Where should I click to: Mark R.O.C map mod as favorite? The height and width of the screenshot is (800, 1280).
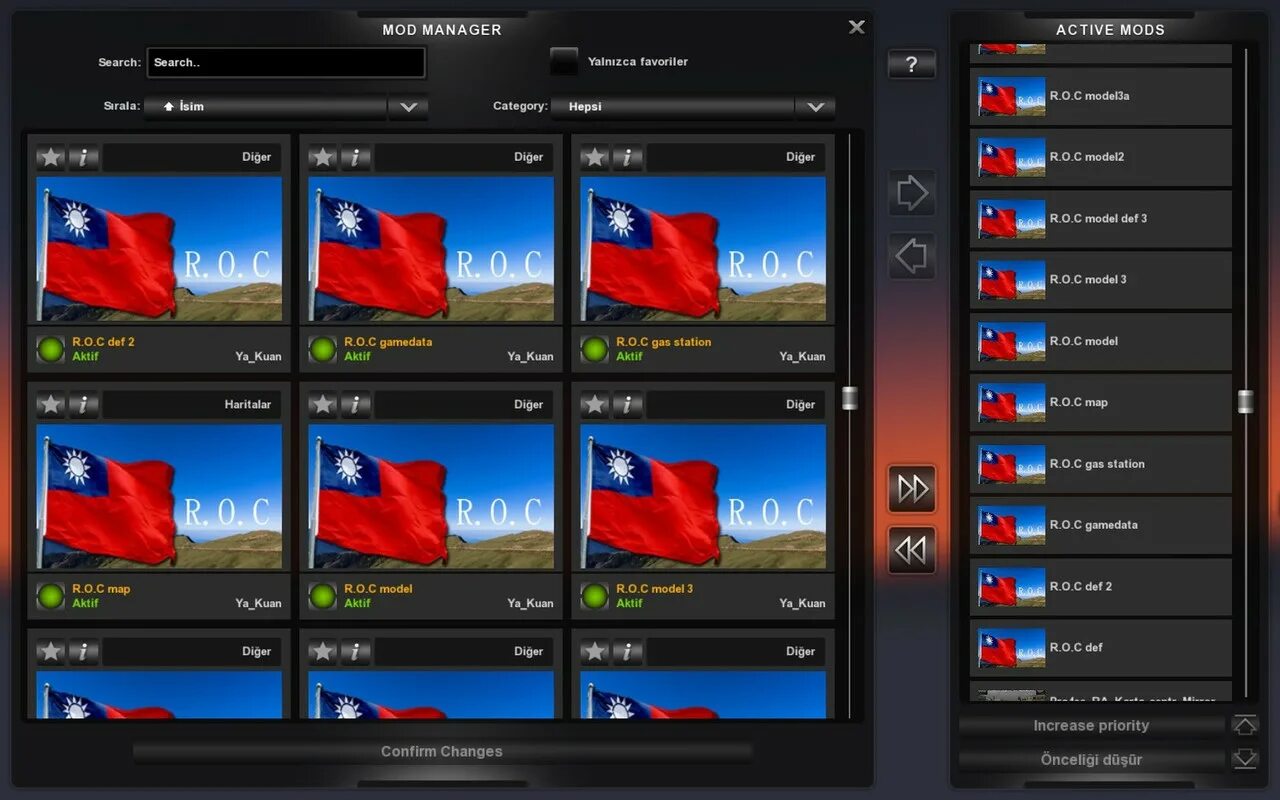coord(51,405)
